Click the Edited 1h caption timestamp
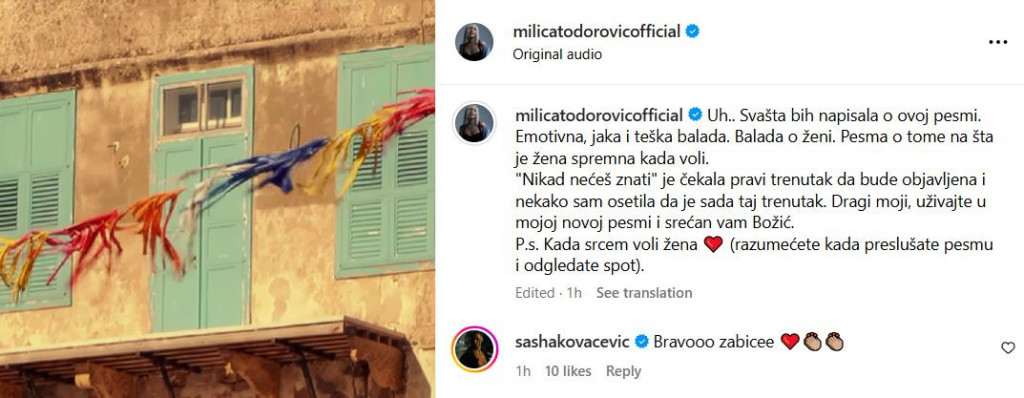Viewport: 1024px width, 398px height. pos(548,293)
